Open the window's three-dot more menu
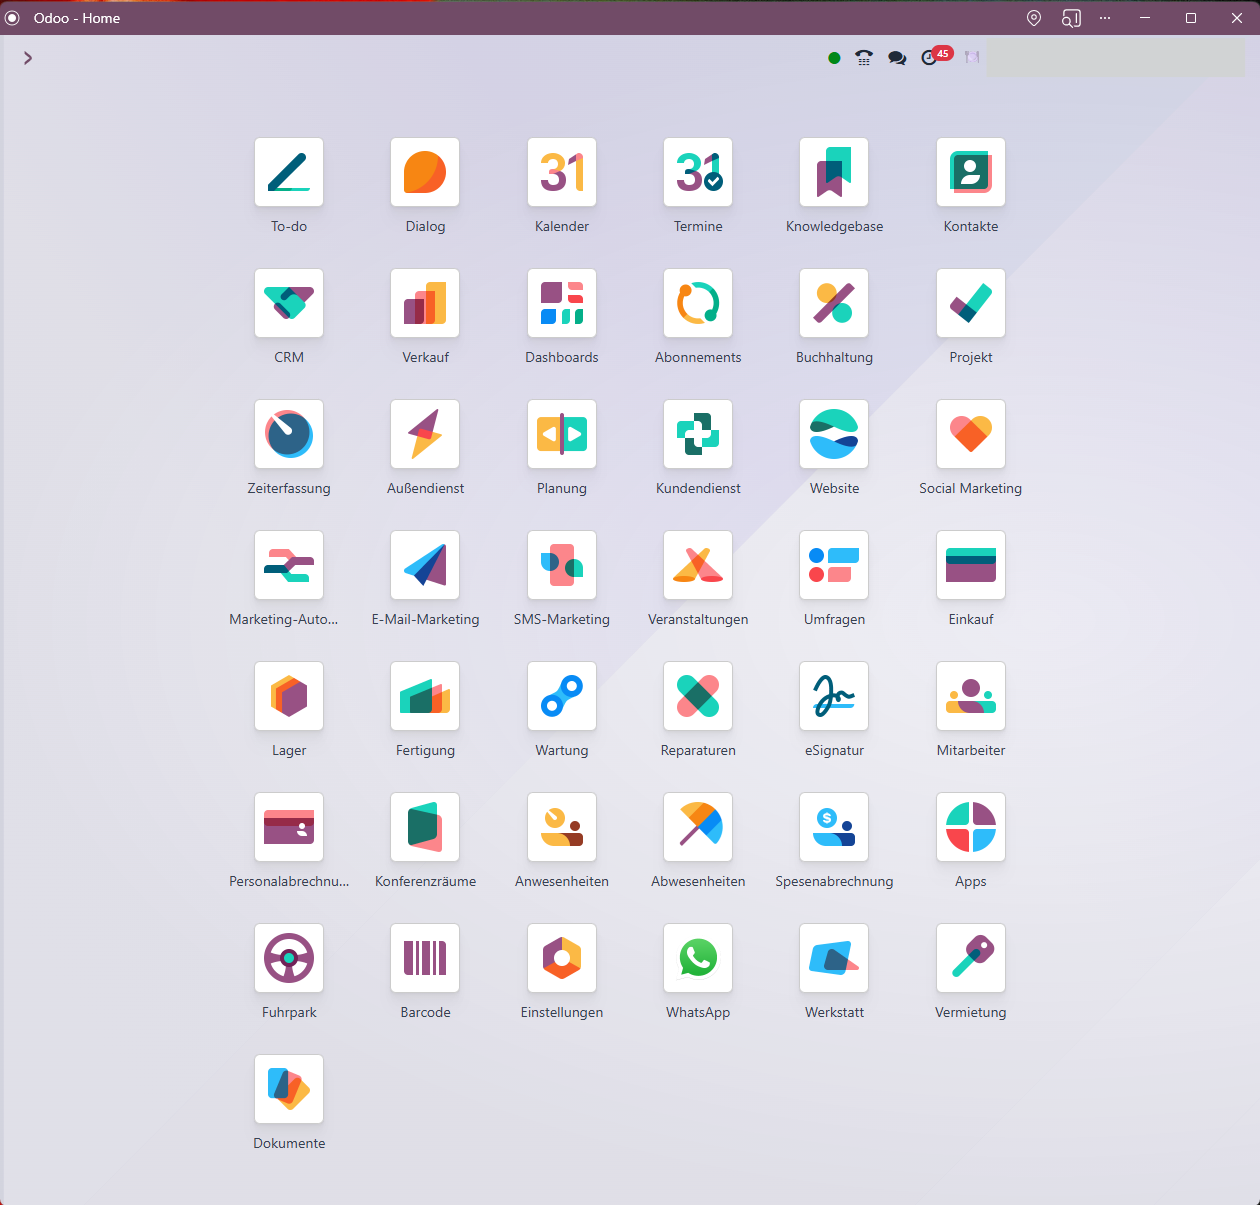 point(1105,18)
